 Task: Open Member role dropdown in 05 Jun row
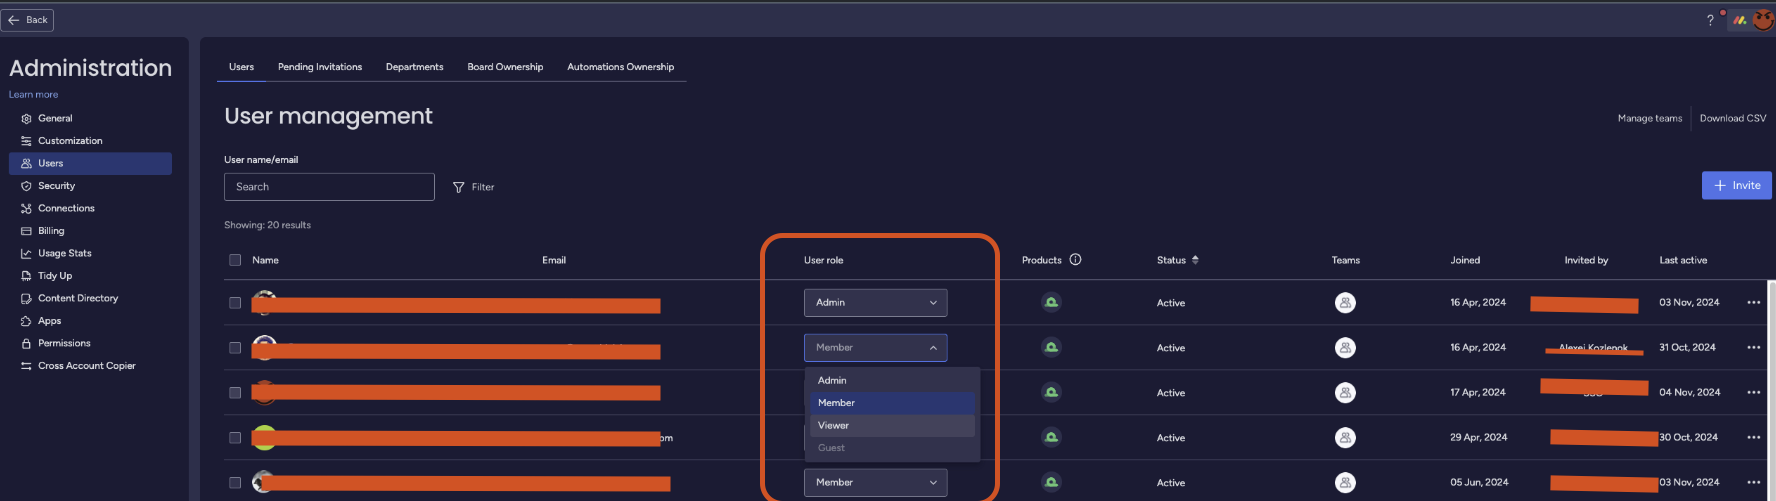click(x=875, y=483)
